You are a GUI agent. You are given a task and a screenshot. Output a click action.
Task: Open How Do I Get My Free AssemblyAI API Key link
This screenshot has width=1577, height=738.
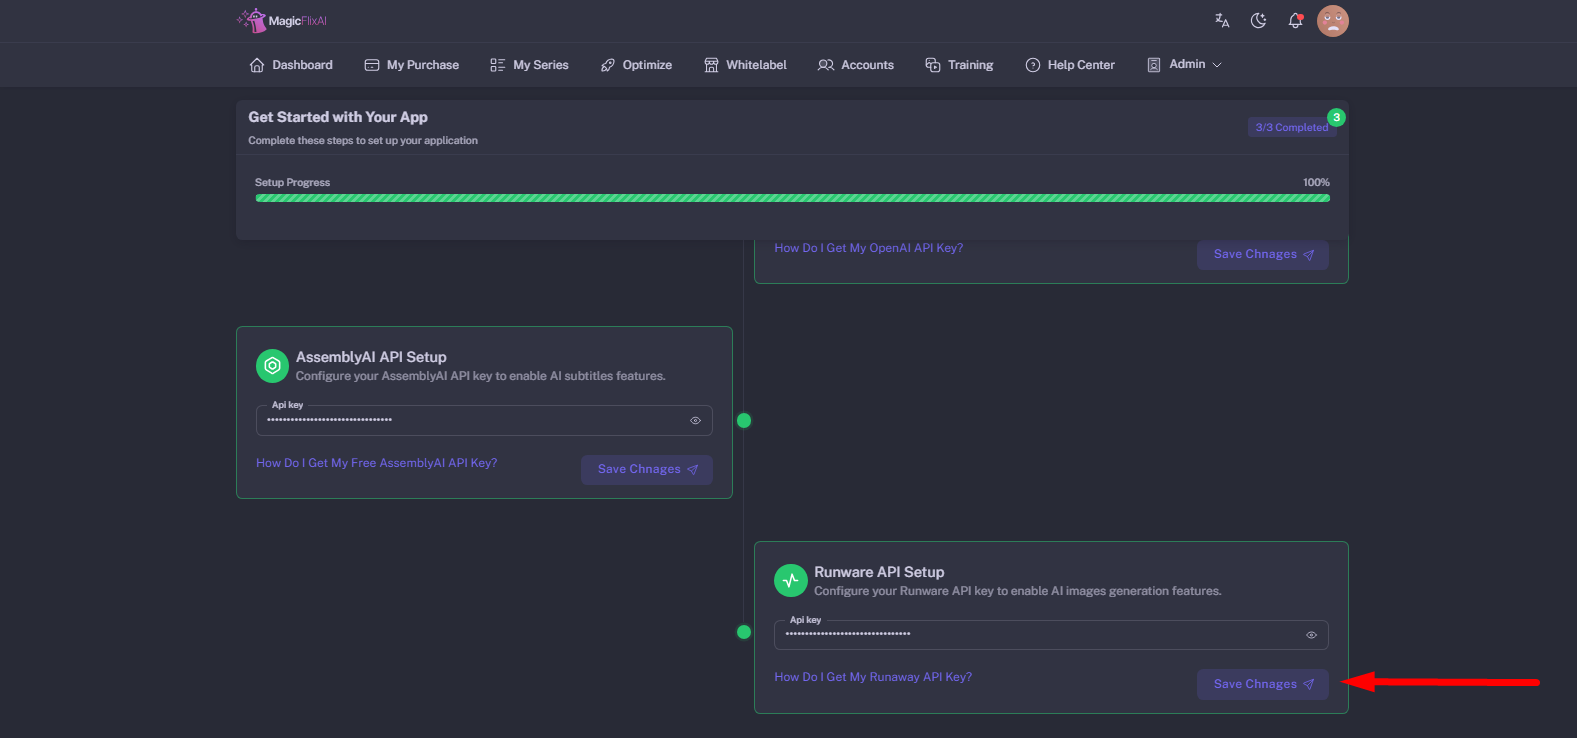coord(376,463)
